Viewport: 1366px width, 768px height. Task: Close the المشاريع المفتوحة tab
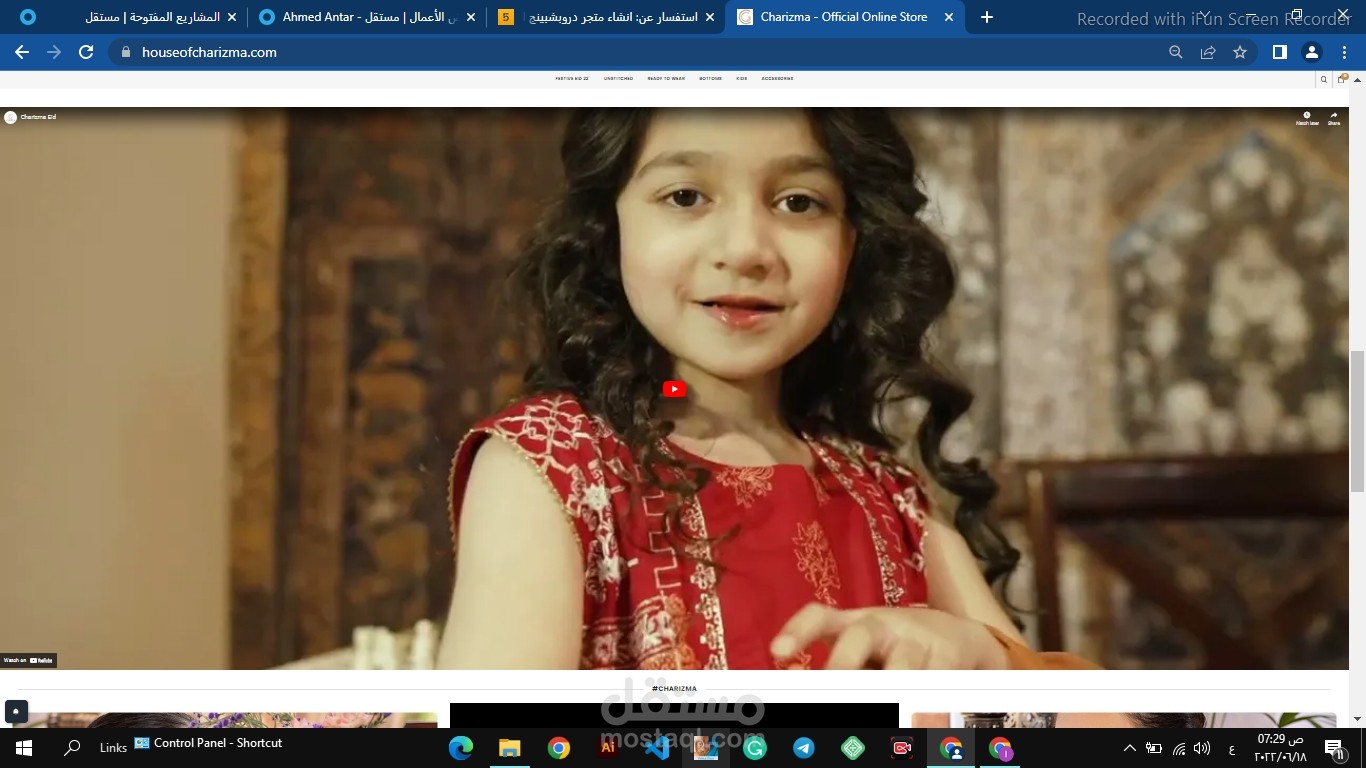click(x=232, y=17)
